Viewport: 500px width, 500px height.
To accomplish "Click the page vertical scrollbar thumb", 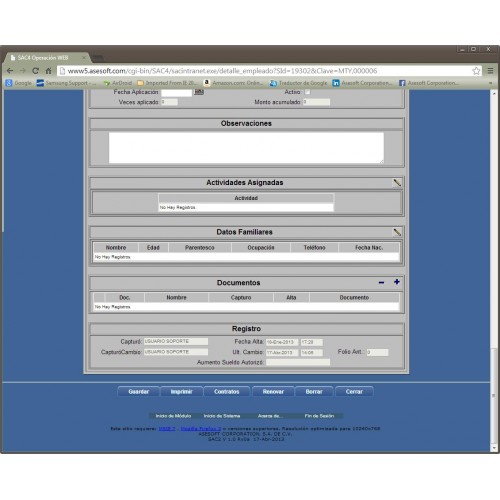I will (x=494, y=395).
